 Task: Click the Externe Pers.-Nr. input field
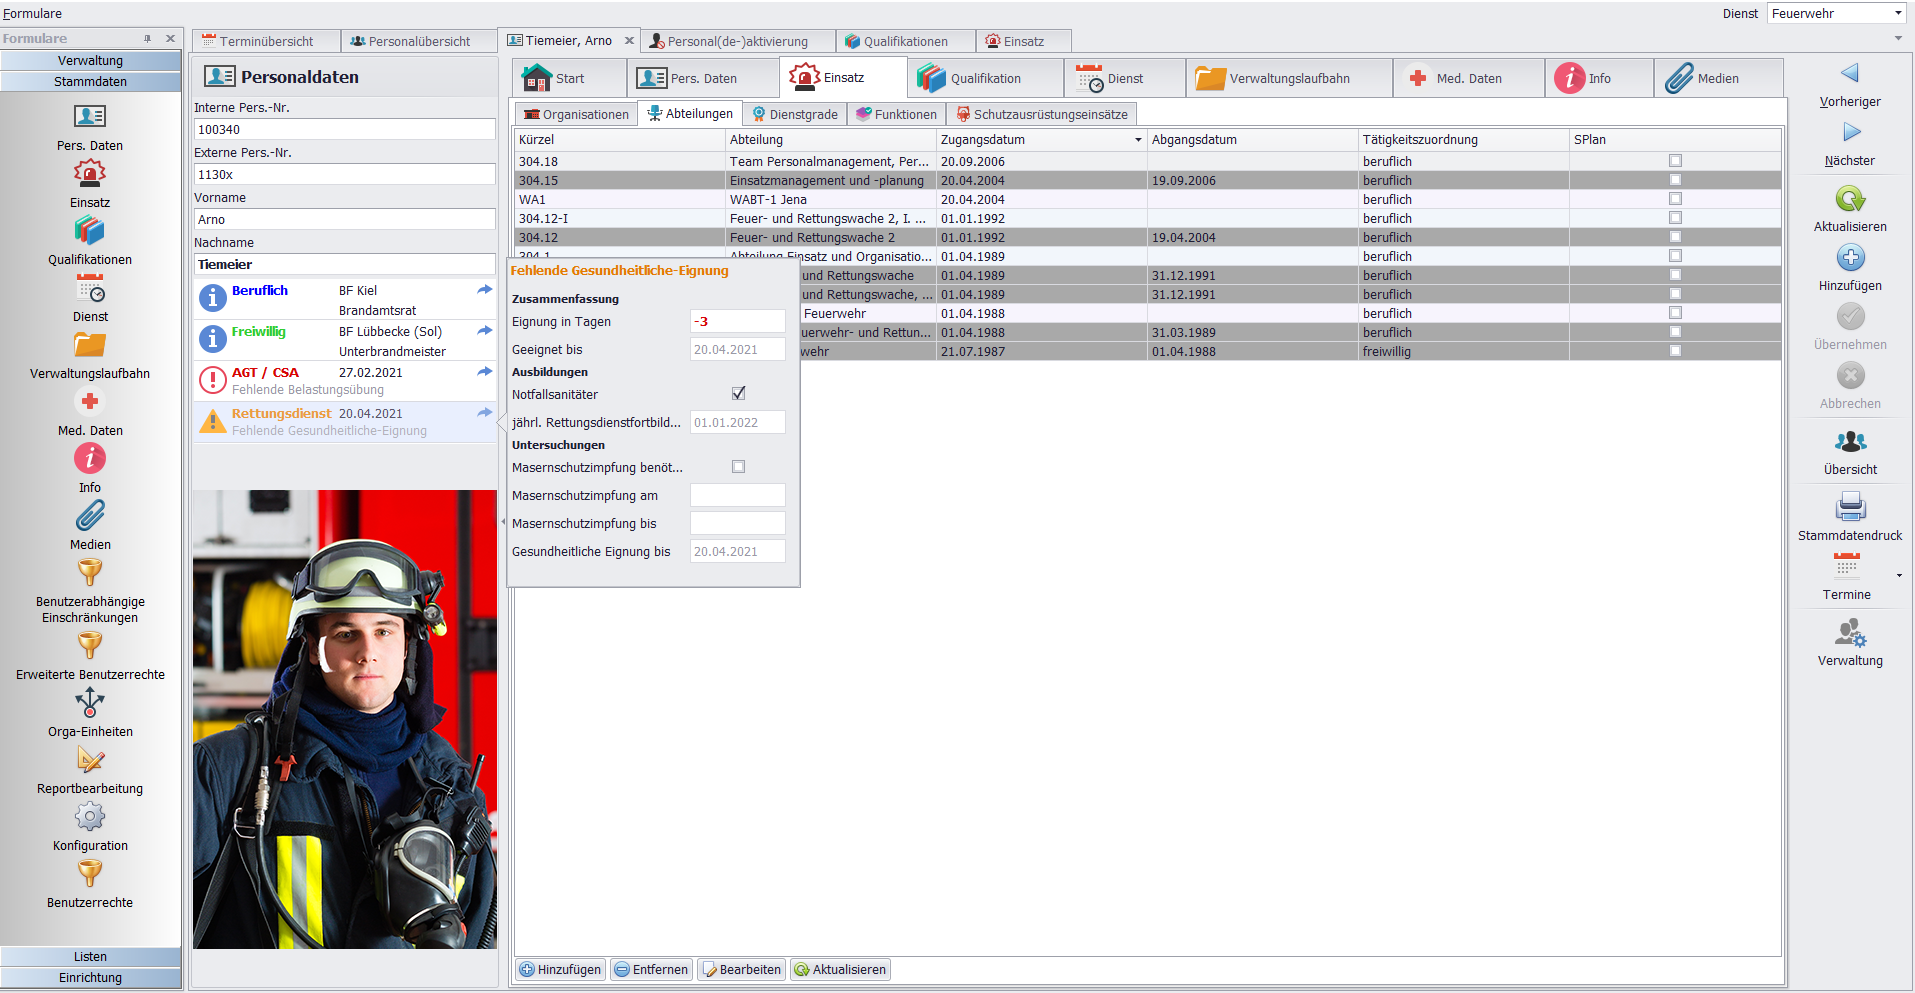tap(344, 174)
